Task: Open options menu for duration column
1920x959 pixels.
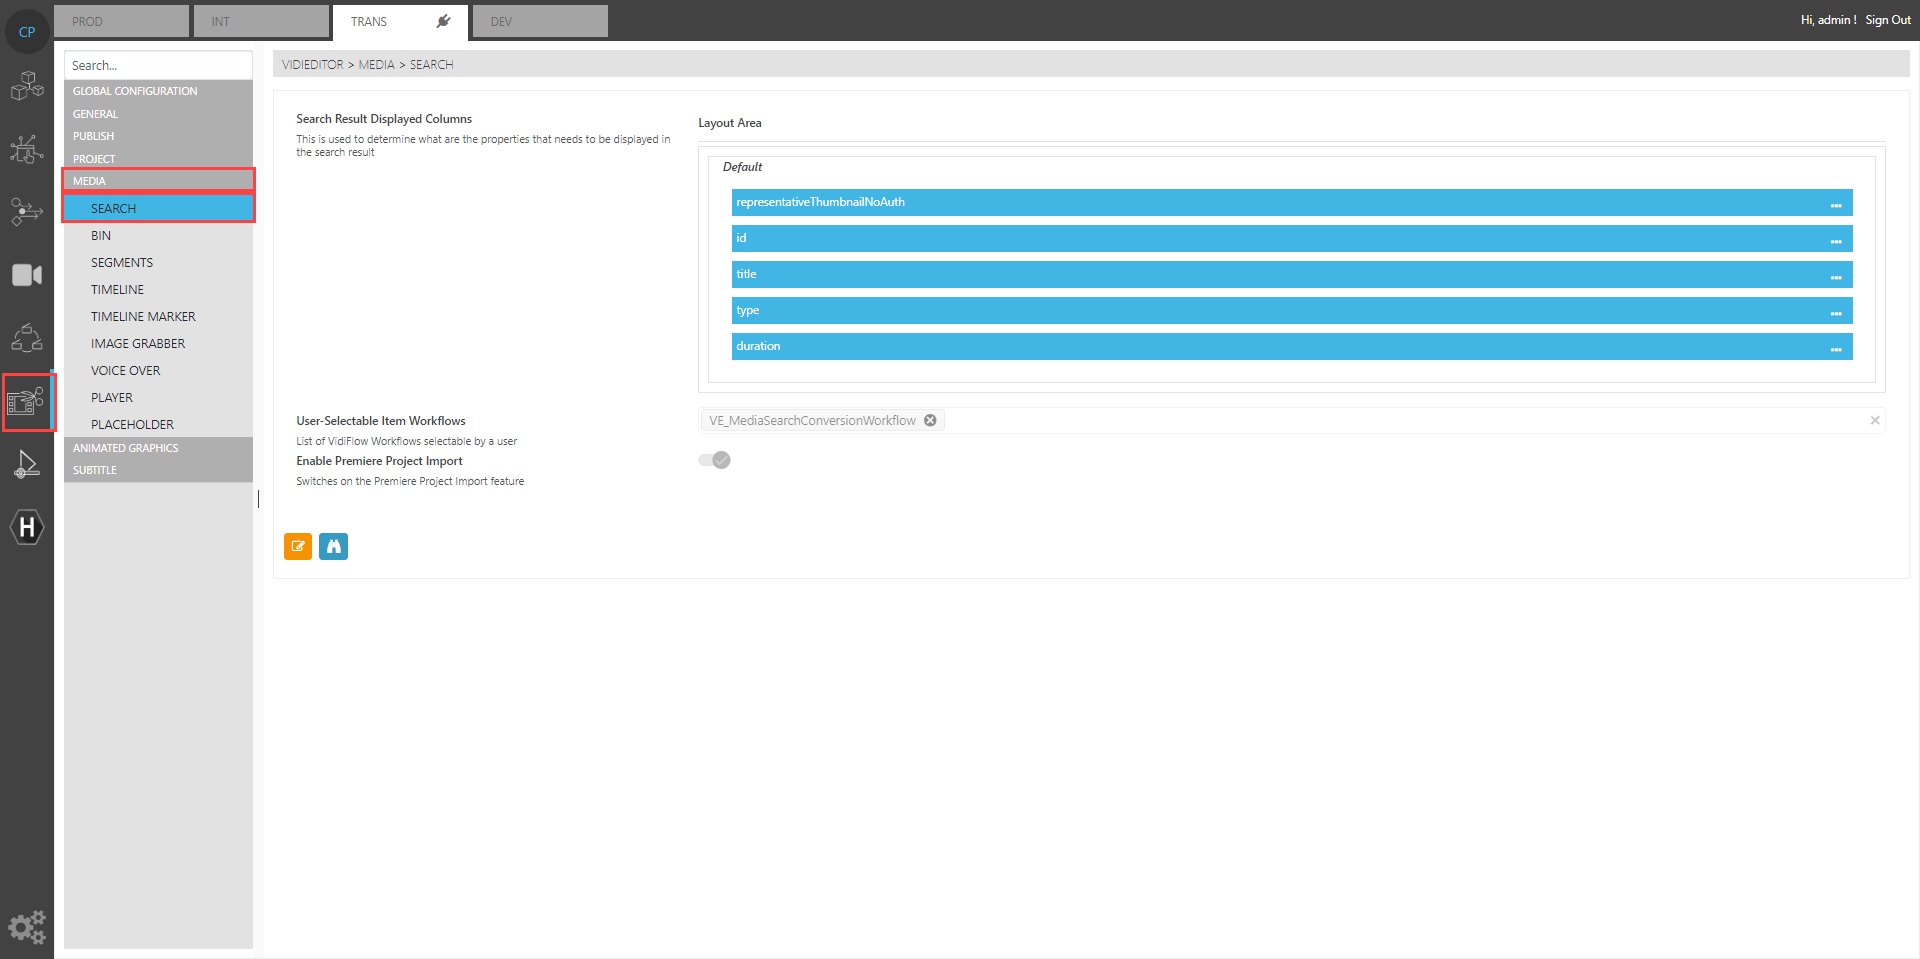Action: pyautogui.click(x=1836, y=348)
